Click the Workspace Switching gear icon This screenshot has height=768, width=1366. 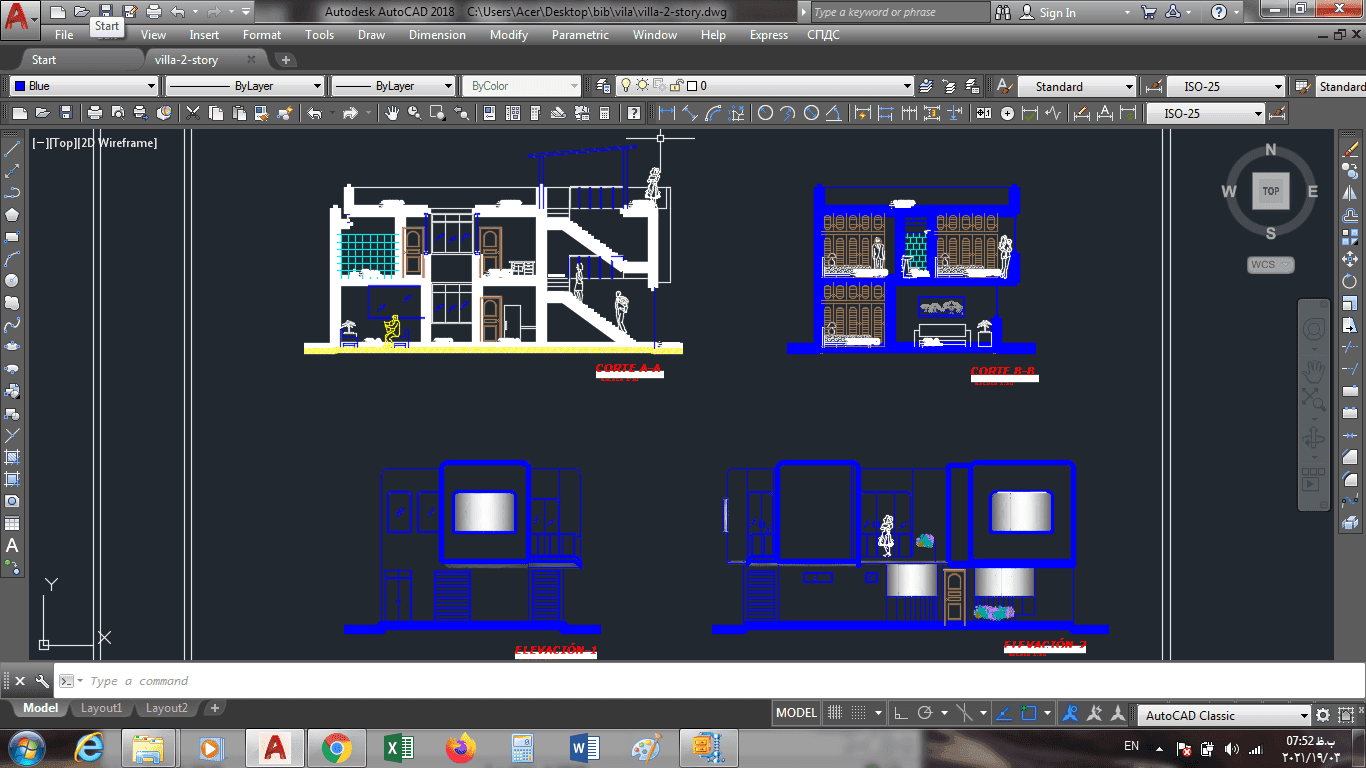click(x=1323, y=715)
